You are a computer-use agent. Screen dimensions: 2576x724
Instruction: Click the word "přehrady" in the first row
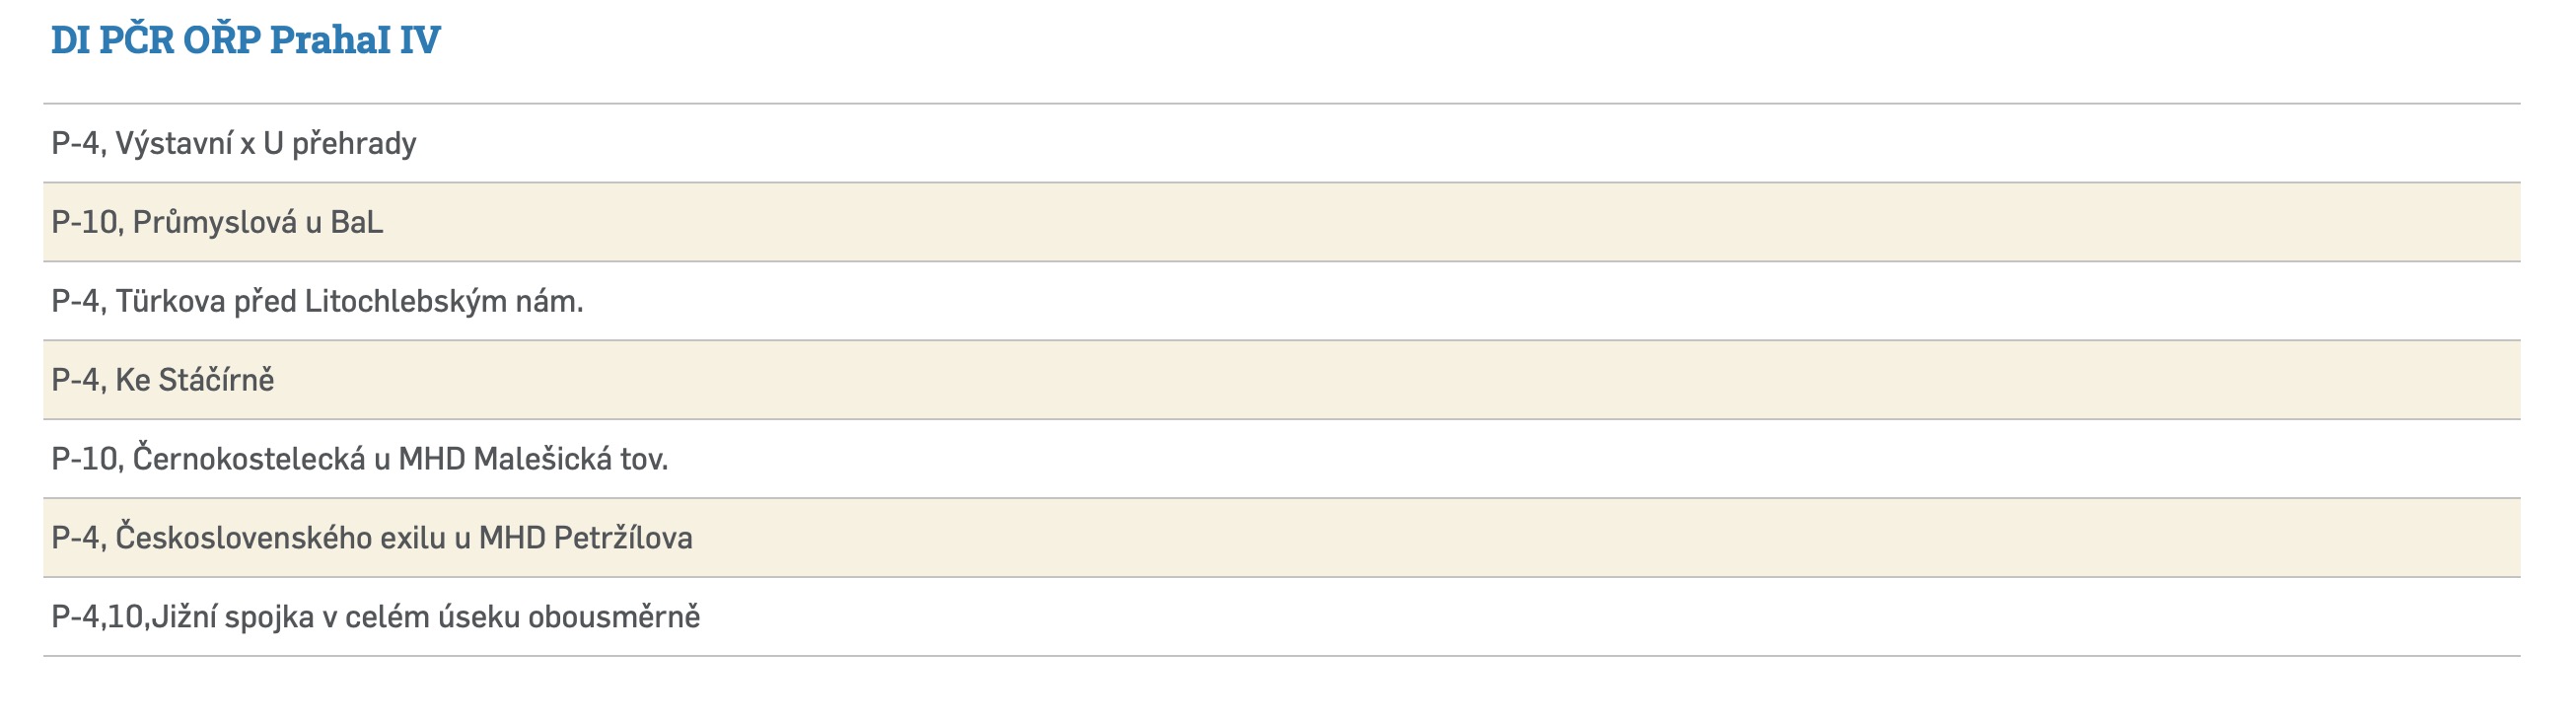tap(354, 144)
